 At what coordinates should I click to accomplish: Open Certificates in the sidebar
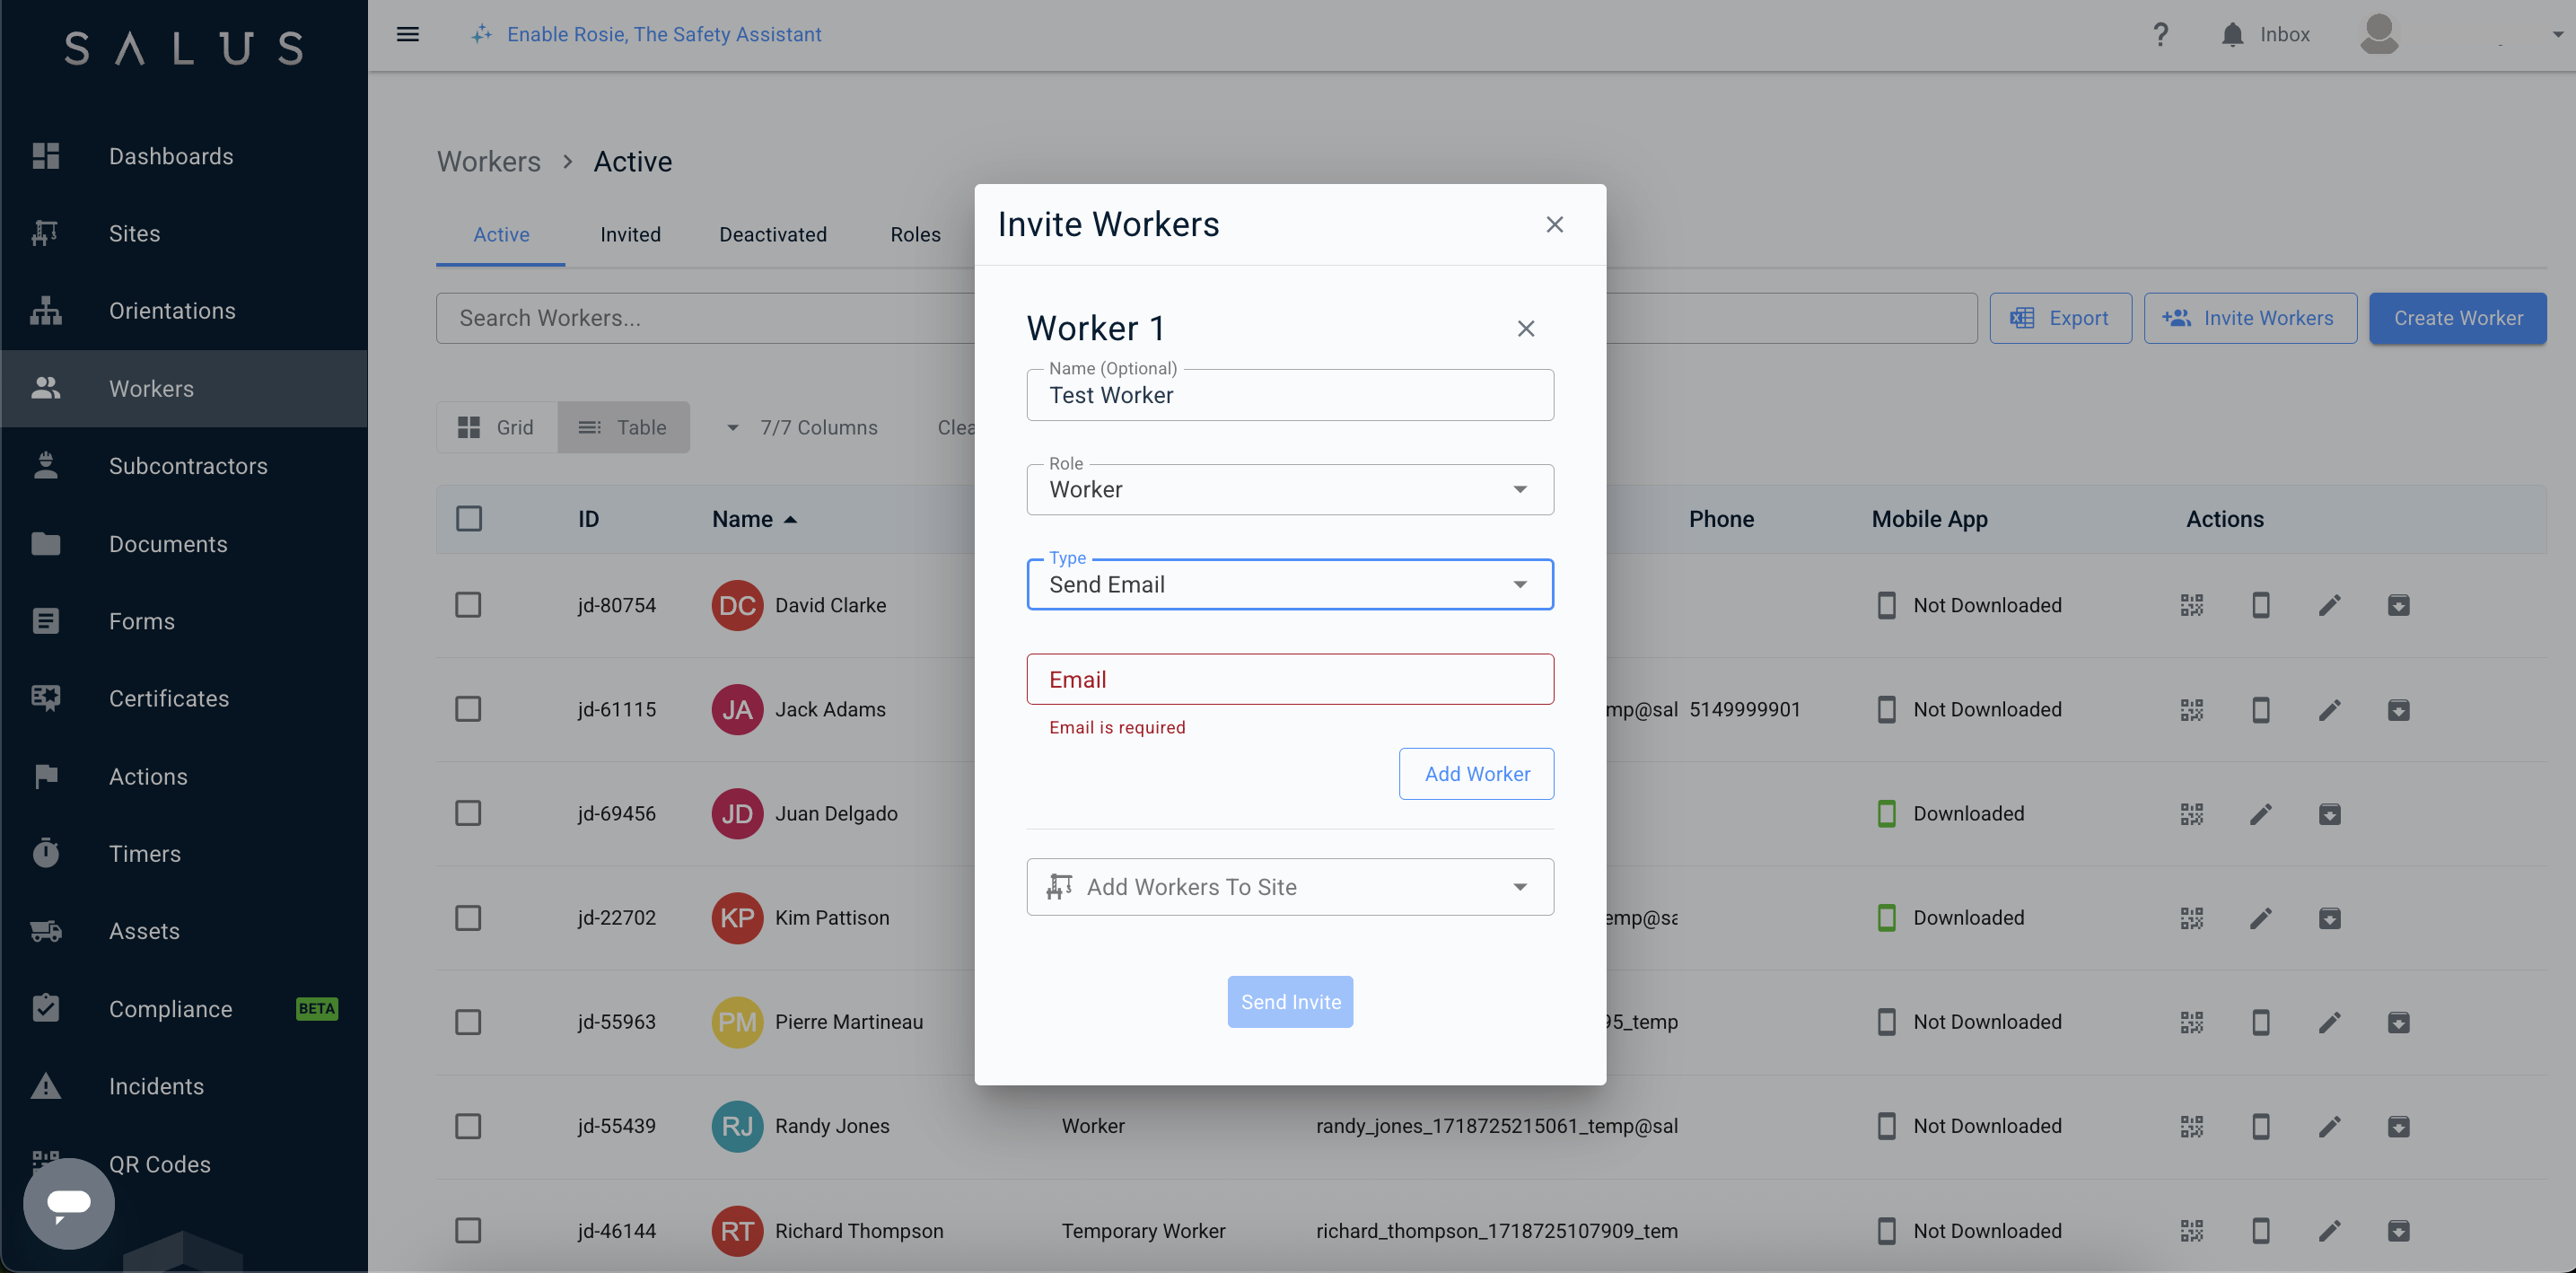click(x=184, y=698)
